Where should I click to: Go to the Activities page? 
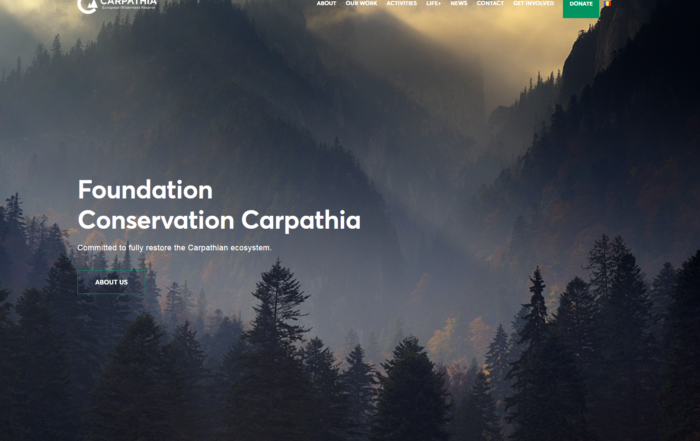401,4
